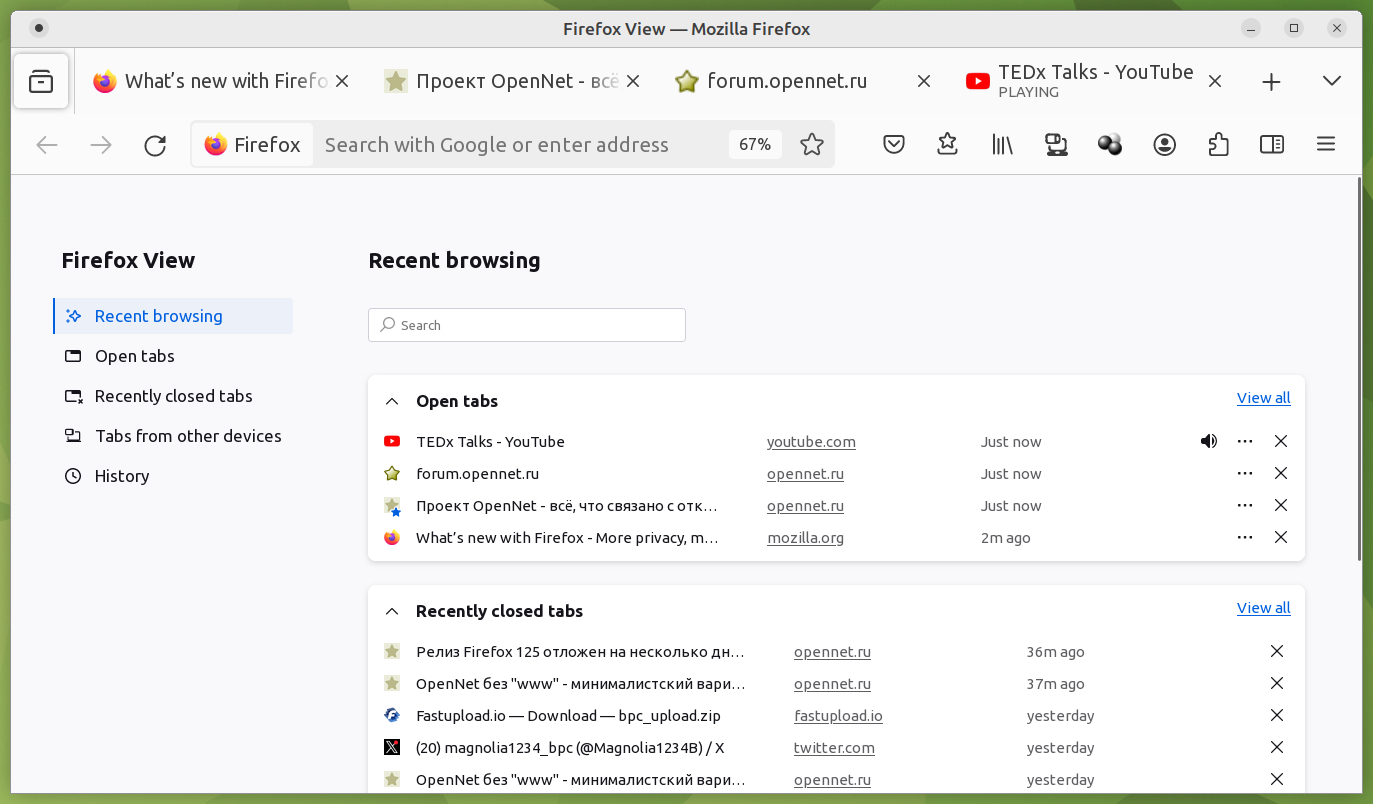1373x804 pixels.
Task: Switch to the forum.opennet.ru tab
Action: coord(786,82)
